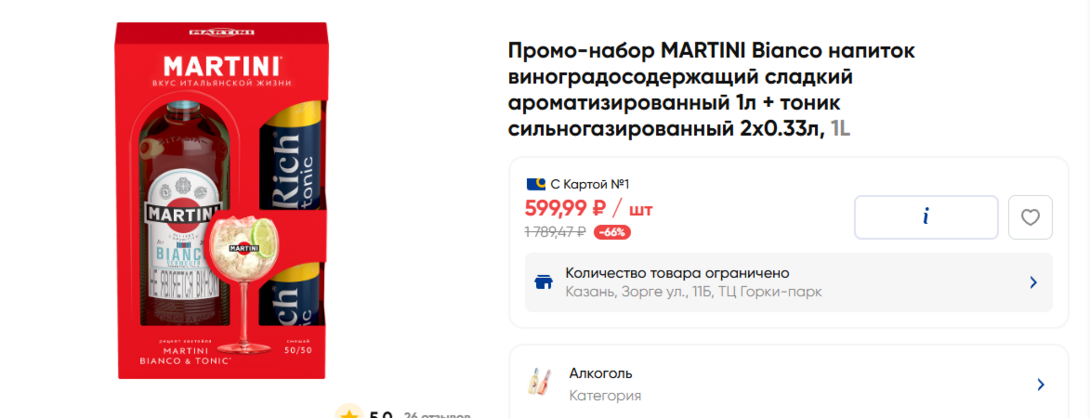
Task: Open the 26 отзывов reviews link
Action: pyautogui.click(x=436, y=414)
